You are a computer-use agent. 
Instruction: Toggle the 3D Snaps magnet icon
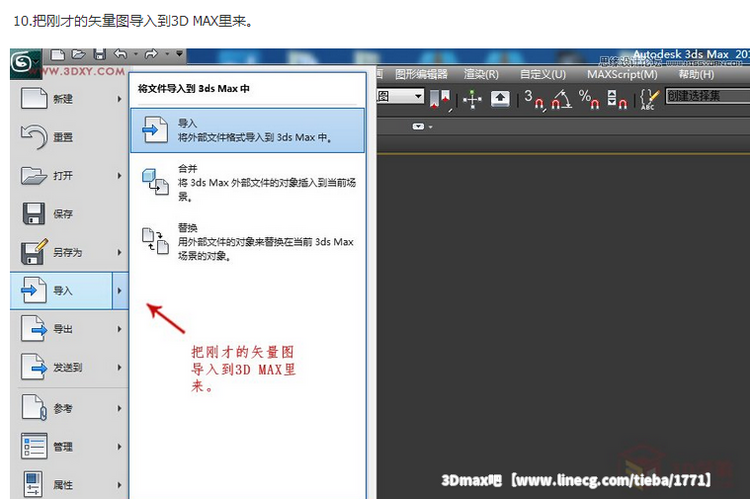[534, 99]
